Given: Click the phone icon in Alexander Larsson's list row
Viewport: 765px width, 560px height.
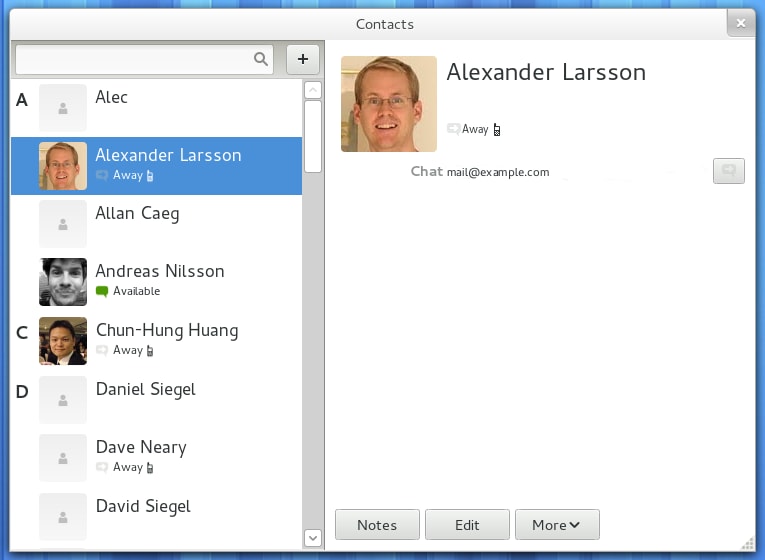Looking at the screenshot, I should pyautogui.click(x=150, y=176).
